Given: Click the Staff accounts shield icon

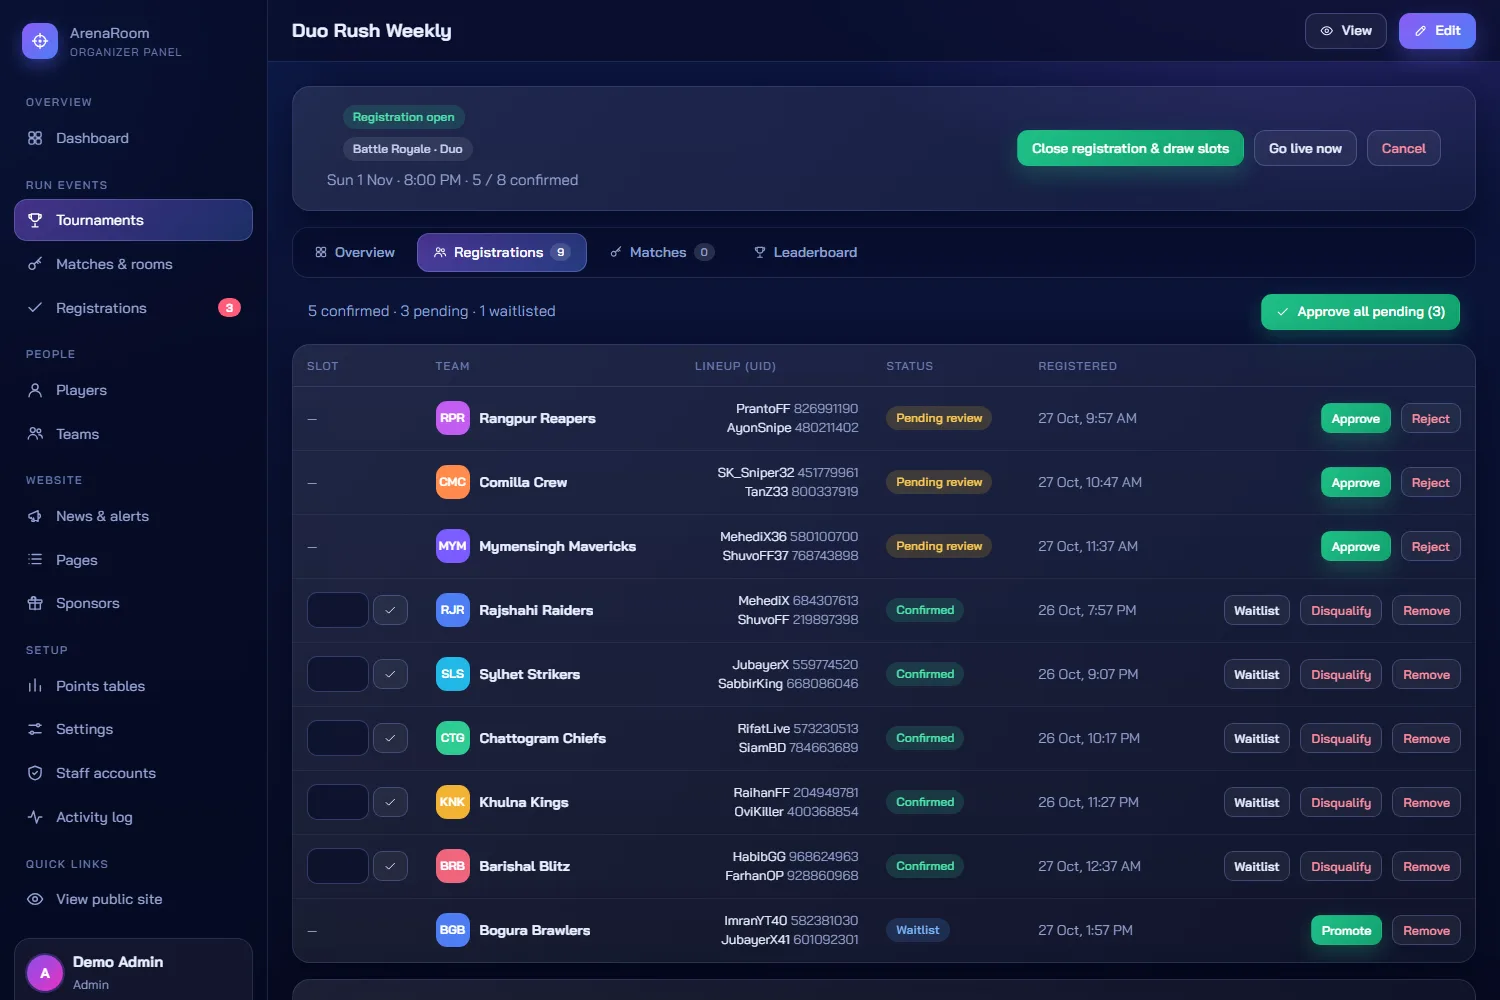Looking at the screenshot, I should [x=35, y=773].
